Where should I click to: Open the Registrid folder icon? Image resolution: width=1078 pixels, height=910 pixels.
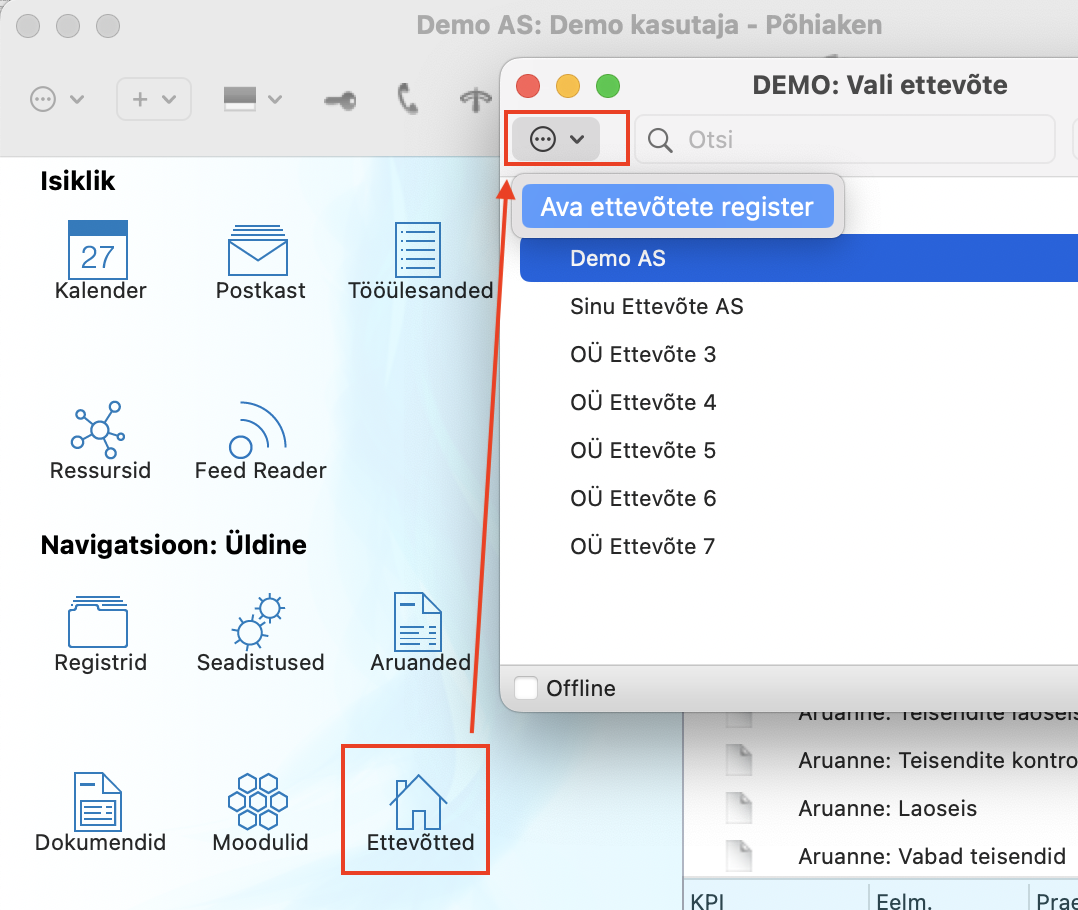[98, 622]
